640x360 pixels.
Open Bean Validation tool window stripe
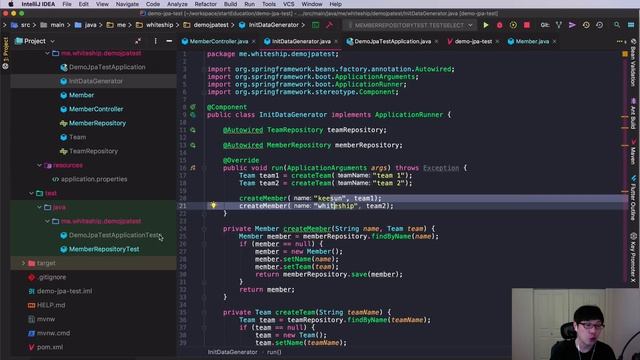click(x=633, y=63)
